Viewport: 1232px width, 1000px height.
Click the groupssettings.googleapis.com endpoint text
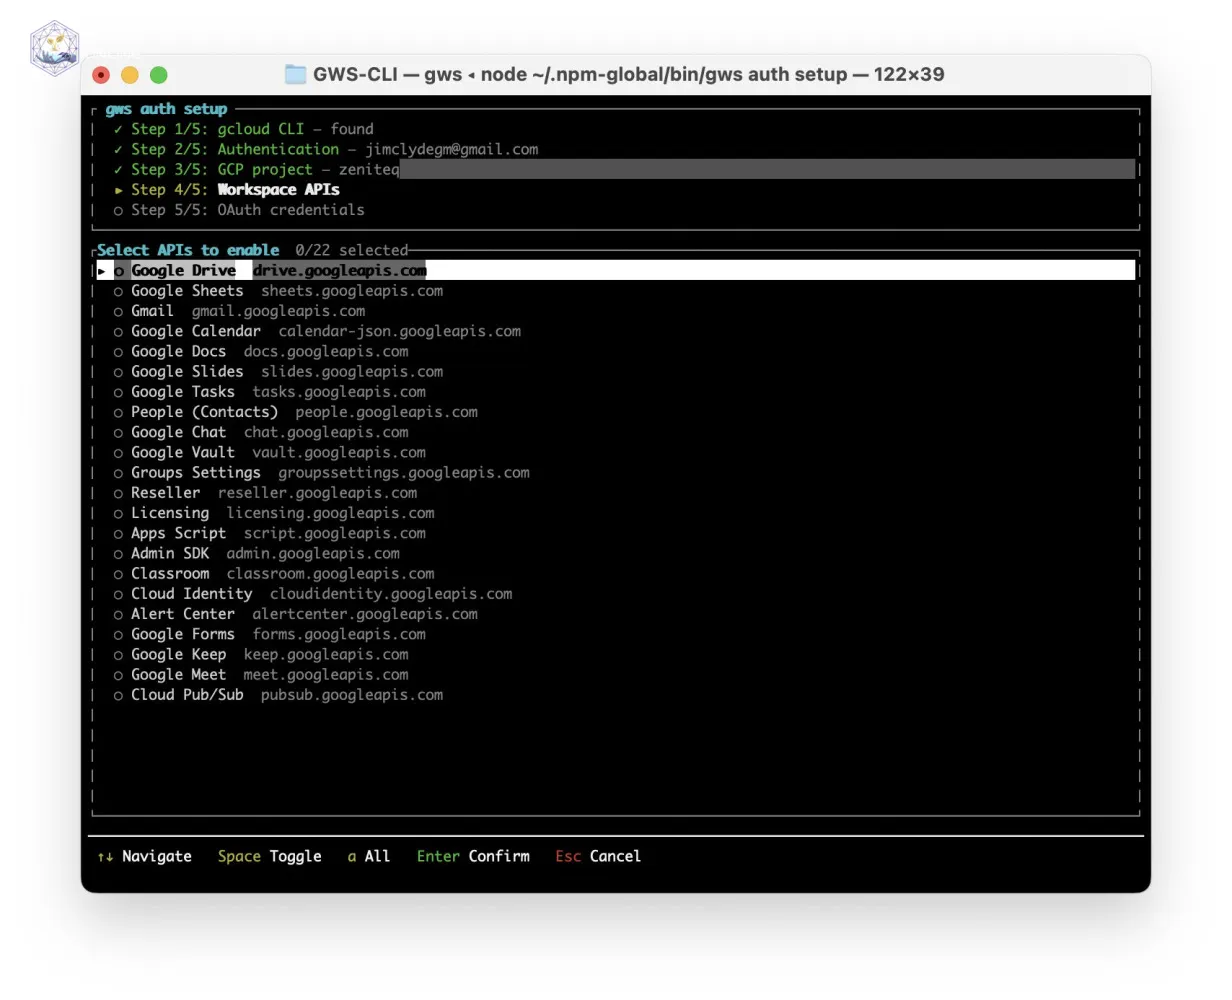pyautogui.click(x=404, y=472)
